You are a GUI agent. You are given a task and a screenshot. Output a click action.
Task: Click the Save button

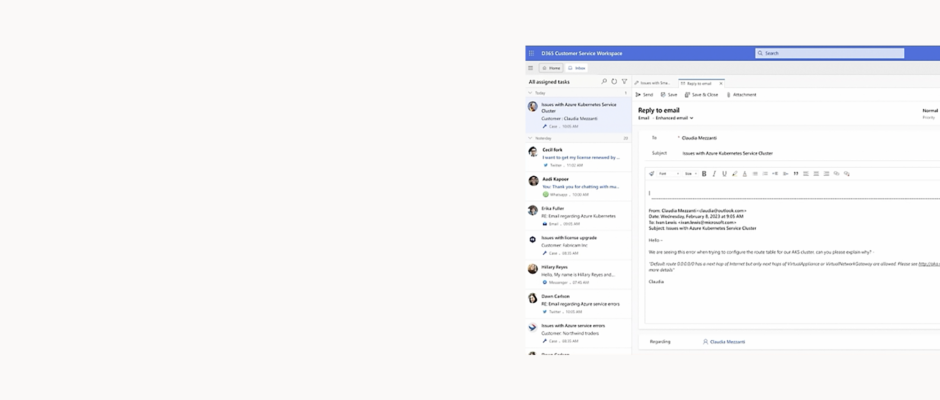(669, 95)
